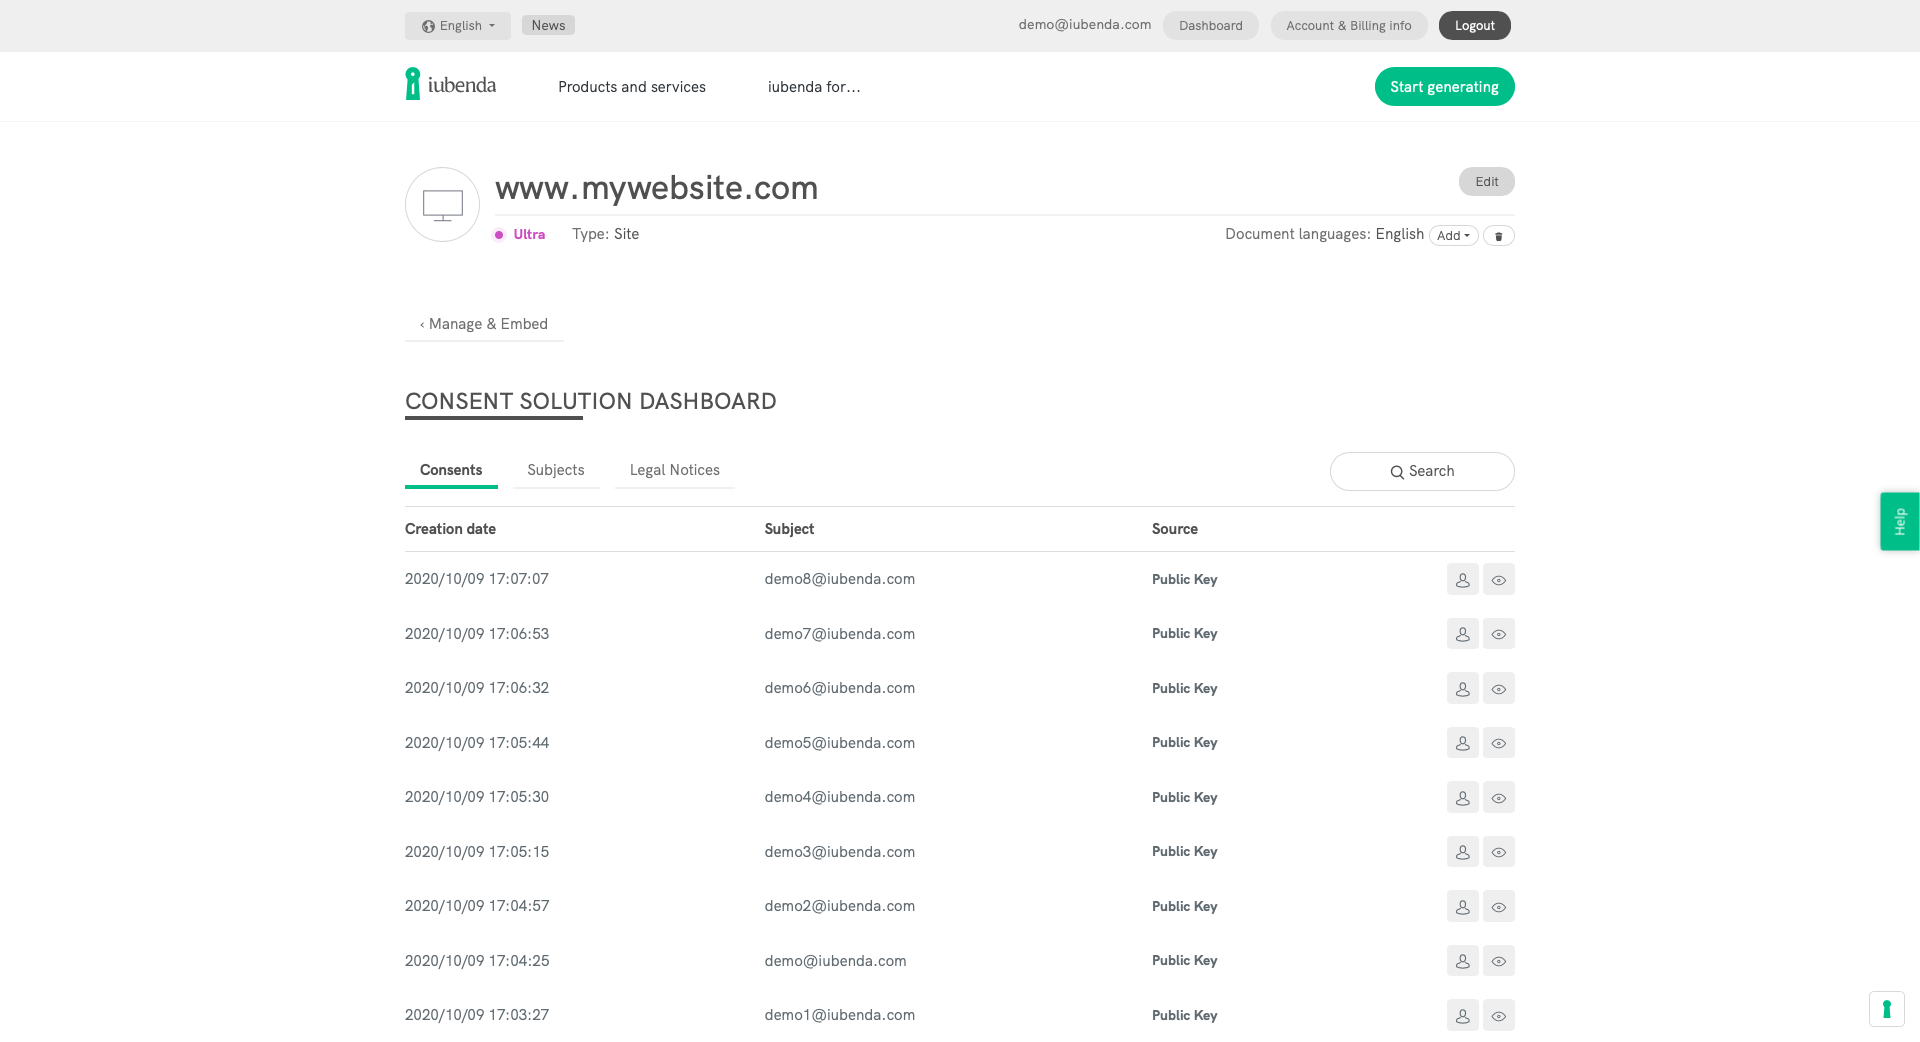The image size is (1920, 1042).
Task: Click the Start generating button
Action: tap(1444, 87)
